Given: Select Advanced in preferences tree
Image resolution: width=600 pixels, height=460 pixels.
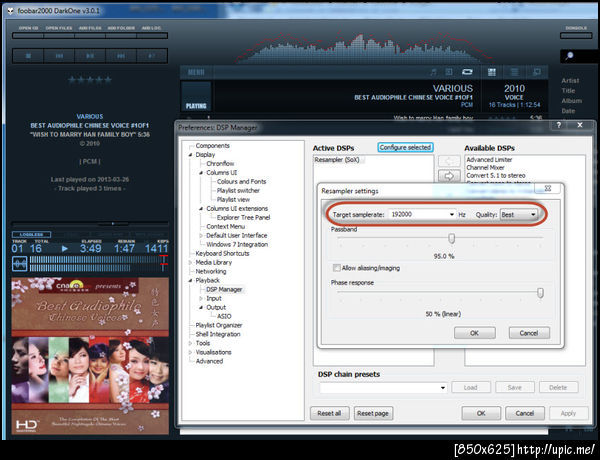Looking at the screenshot, I should [209, 361].
